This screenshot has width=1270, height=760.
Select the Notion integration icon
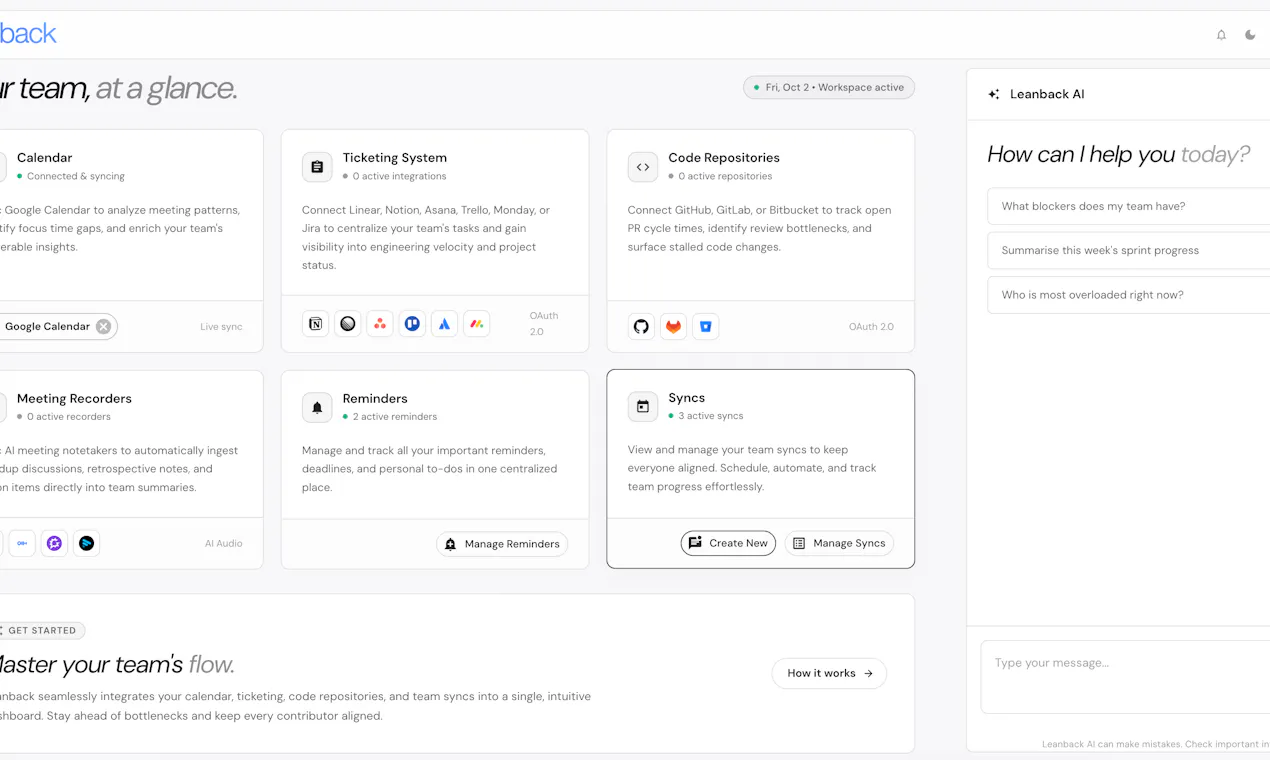[x=316, y=324]
